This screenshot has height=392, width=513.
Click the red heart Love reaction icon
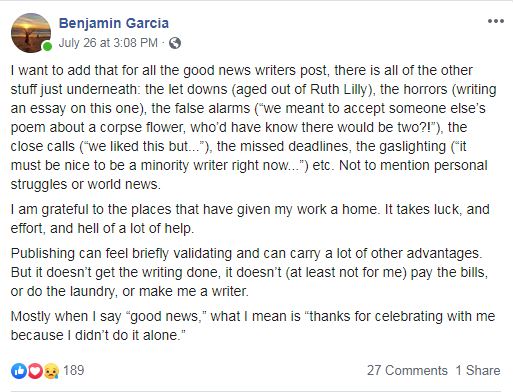(x=35, y=371)
